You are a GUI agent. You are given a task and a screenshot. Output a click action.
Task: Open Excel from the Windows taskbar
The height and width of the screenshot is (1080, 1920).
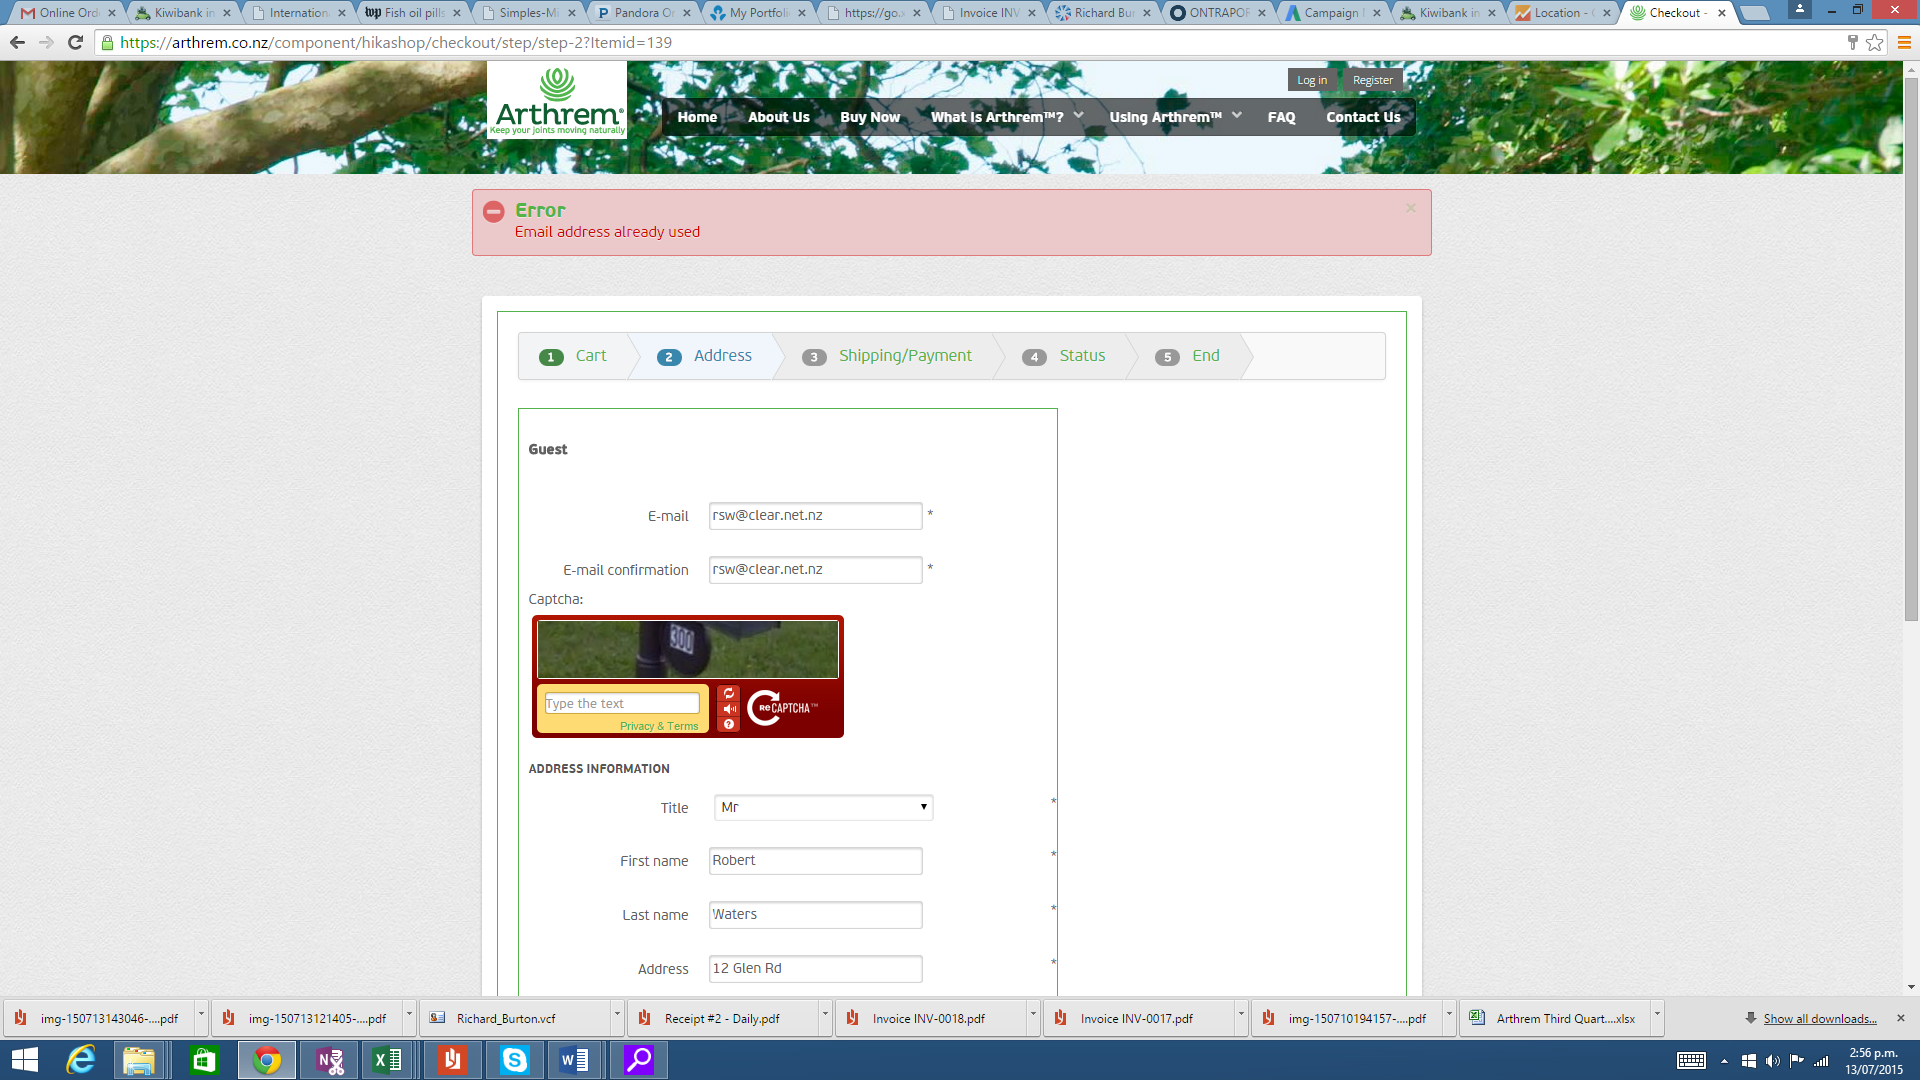(x=387, y=1060)
